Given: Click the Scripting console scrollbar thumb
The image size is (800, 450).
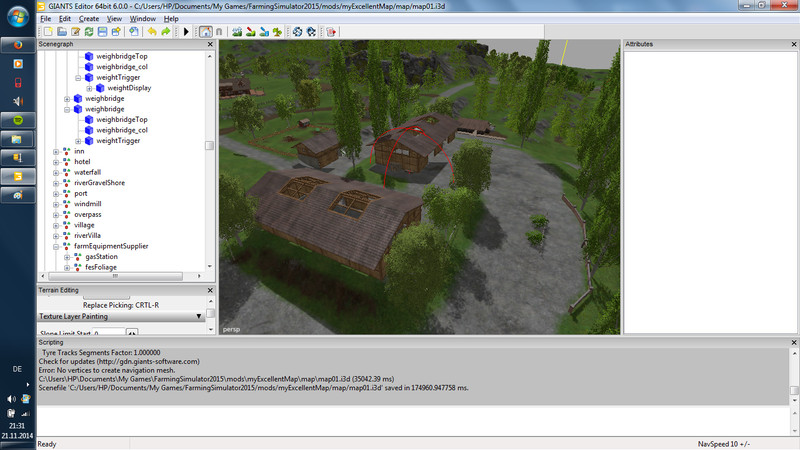Looking at the screenshot, I should coord(794,390).
